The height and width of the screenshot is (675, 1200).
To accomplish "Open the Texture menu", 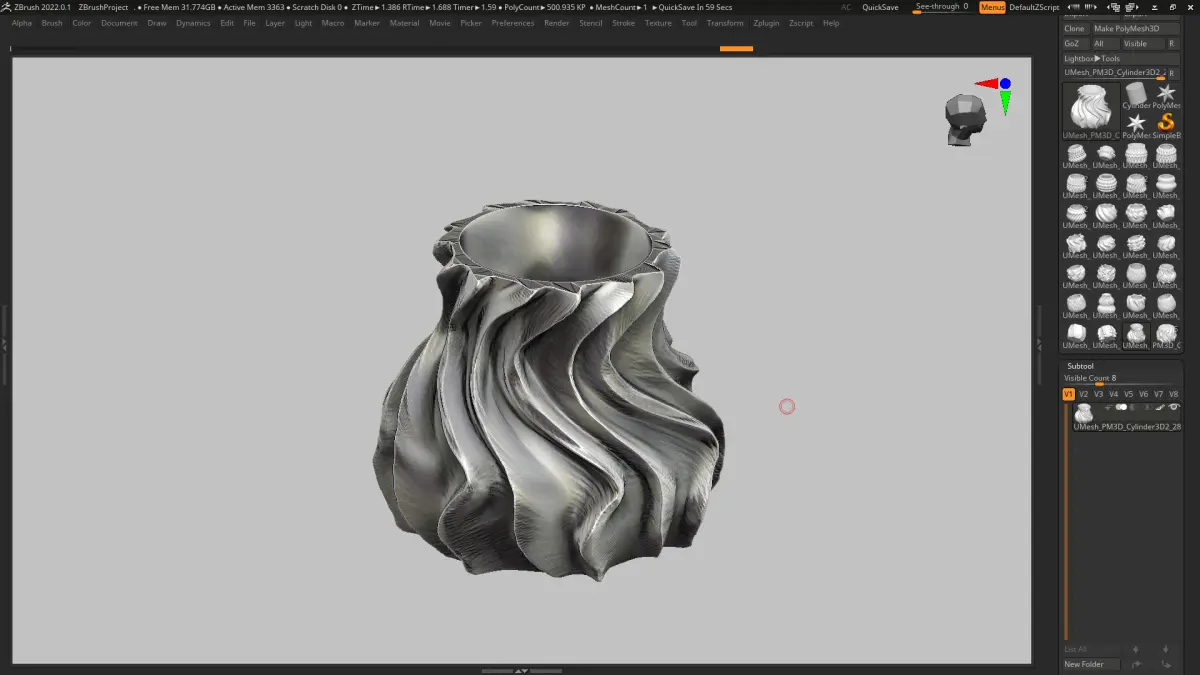I will (x=658, y=23).
